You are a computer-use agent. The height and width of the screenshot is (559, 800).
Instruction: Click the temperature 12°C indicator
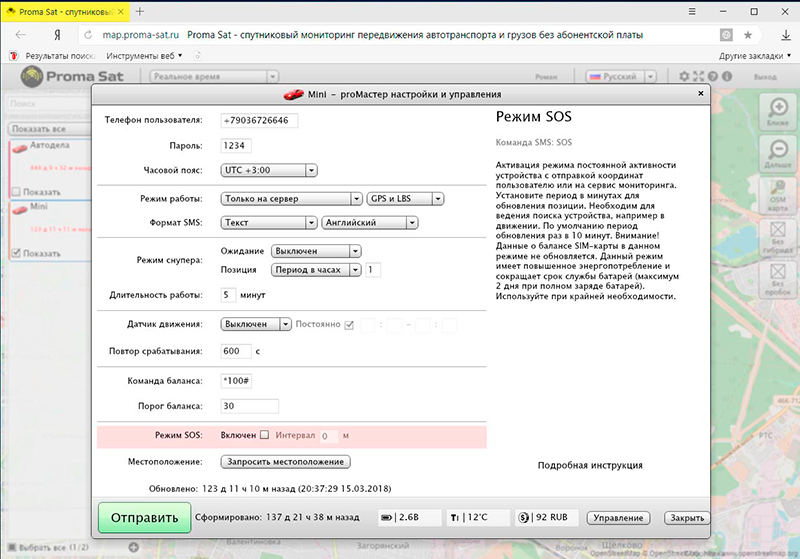469,518
